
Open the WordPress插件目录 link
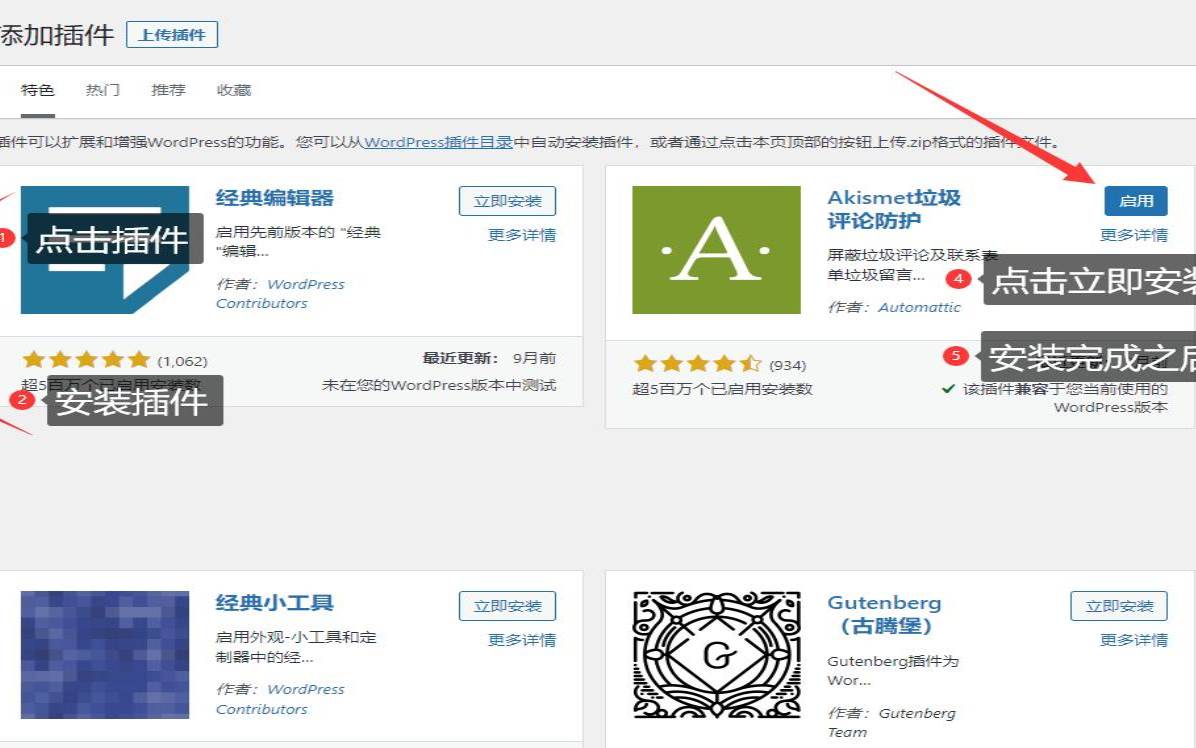tap(439, 143)
